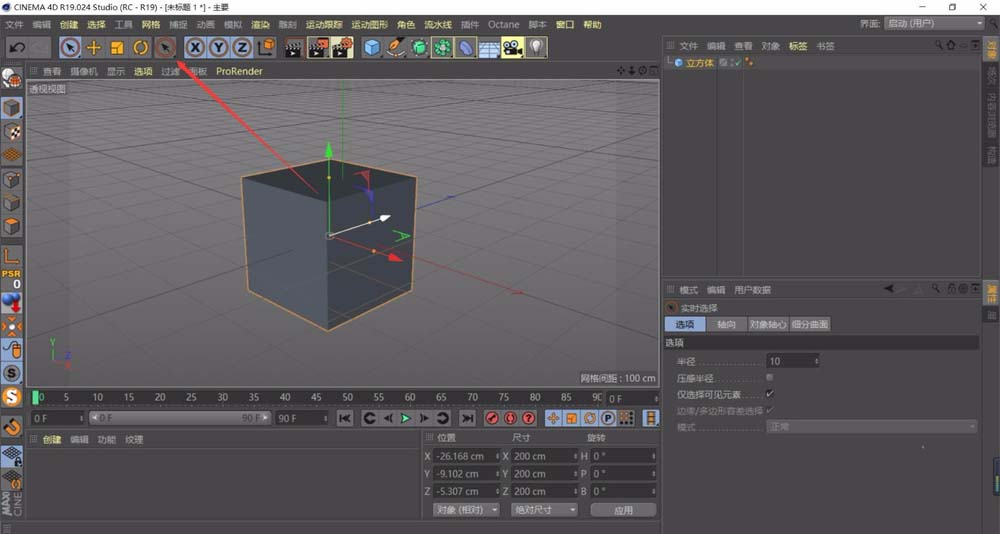Viewport: 1000px width, 534px height.
Task: Open the 绝对尺寸 dropdown
Action: point(544,510)
